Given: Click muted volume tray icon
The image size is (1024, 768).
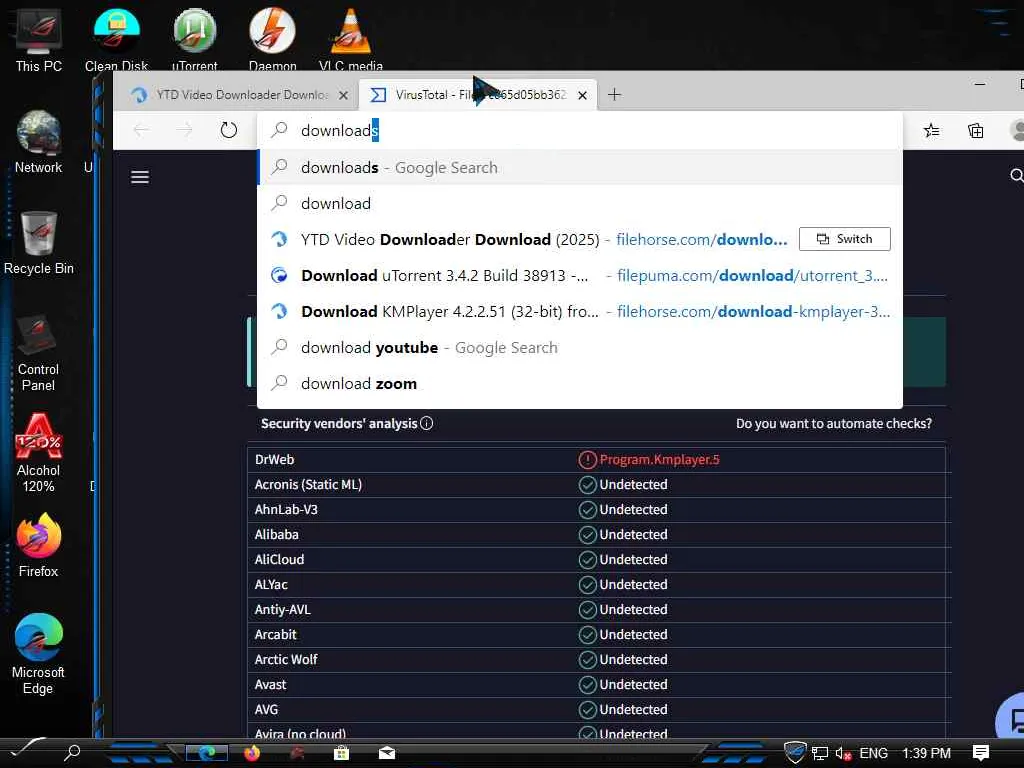Looking at the screenshot, I should 843,754.
